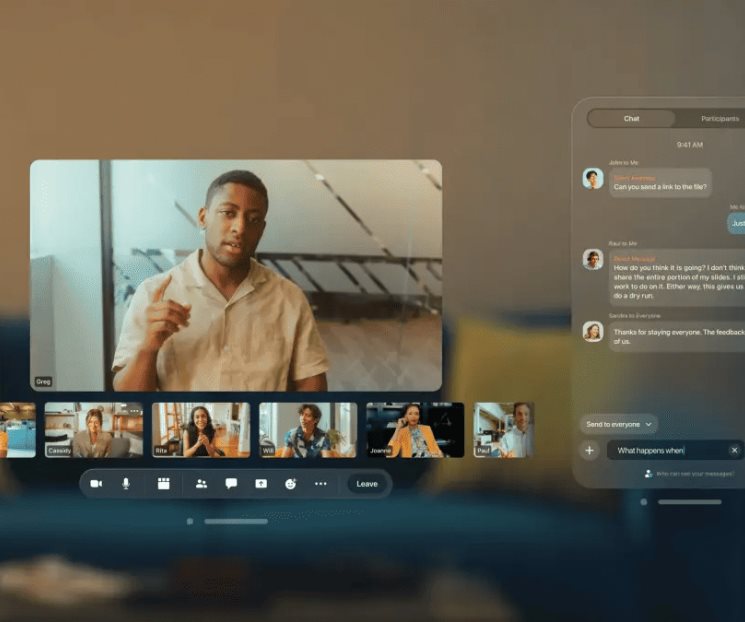This screenshot has width=745, height=622.
Task: Click the person icon beside message visibility info
Action: [x=648, y=474]
